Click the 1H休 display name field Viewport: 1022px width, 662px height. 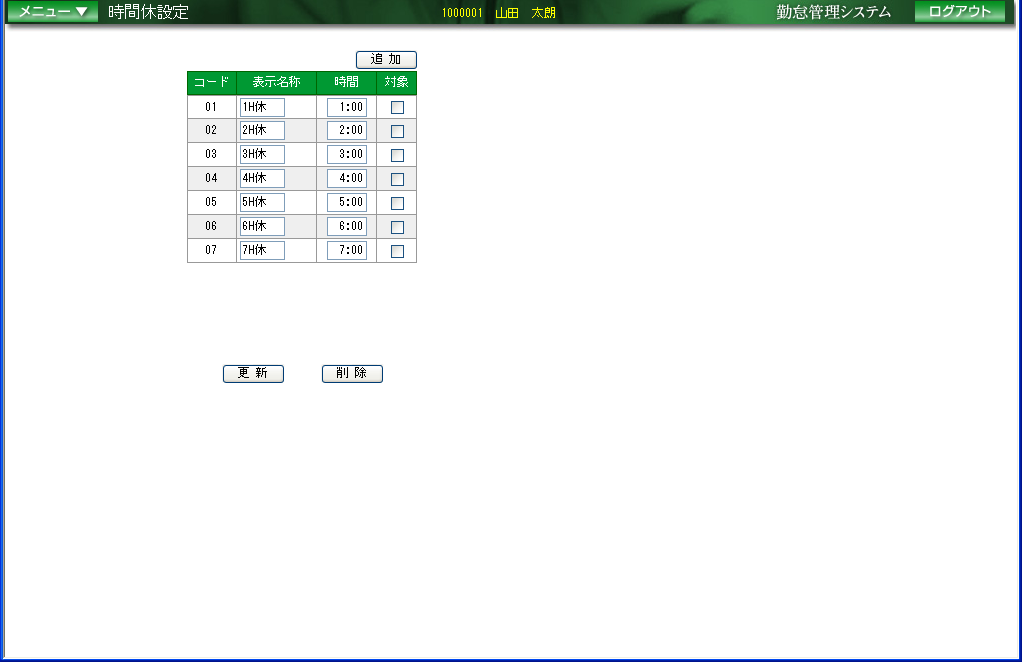point(262,107)
